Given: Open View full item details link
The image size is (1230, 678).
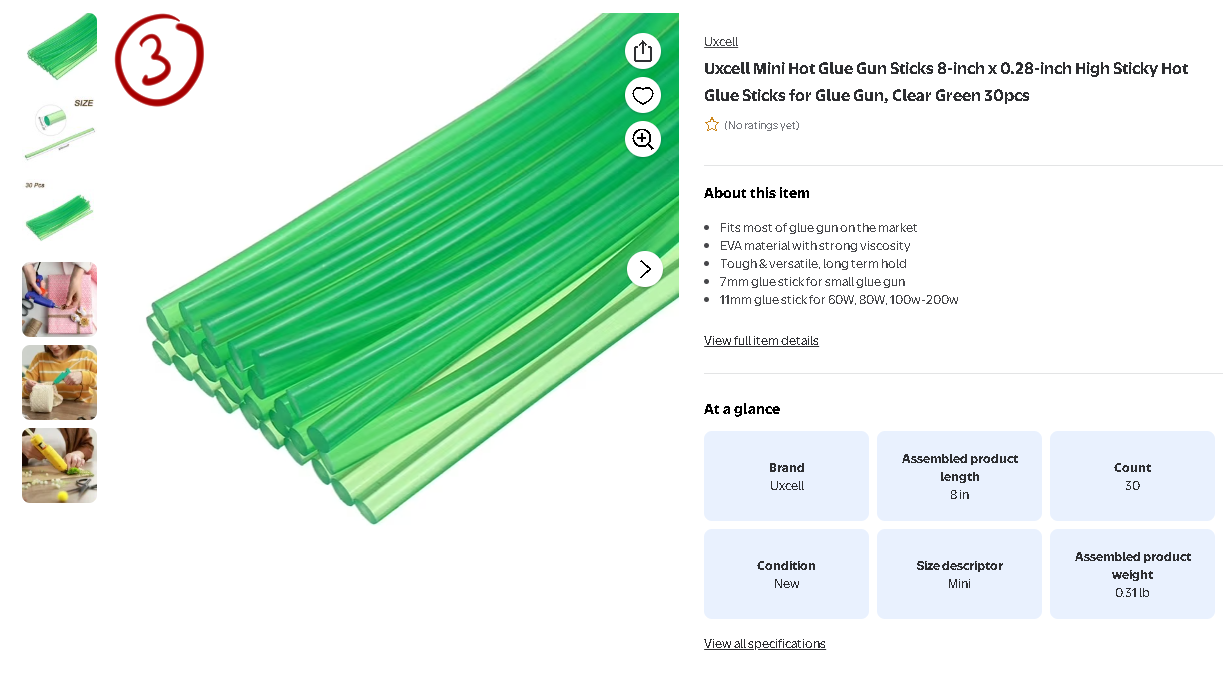Looking at the screenshot, I should point(761,341).
